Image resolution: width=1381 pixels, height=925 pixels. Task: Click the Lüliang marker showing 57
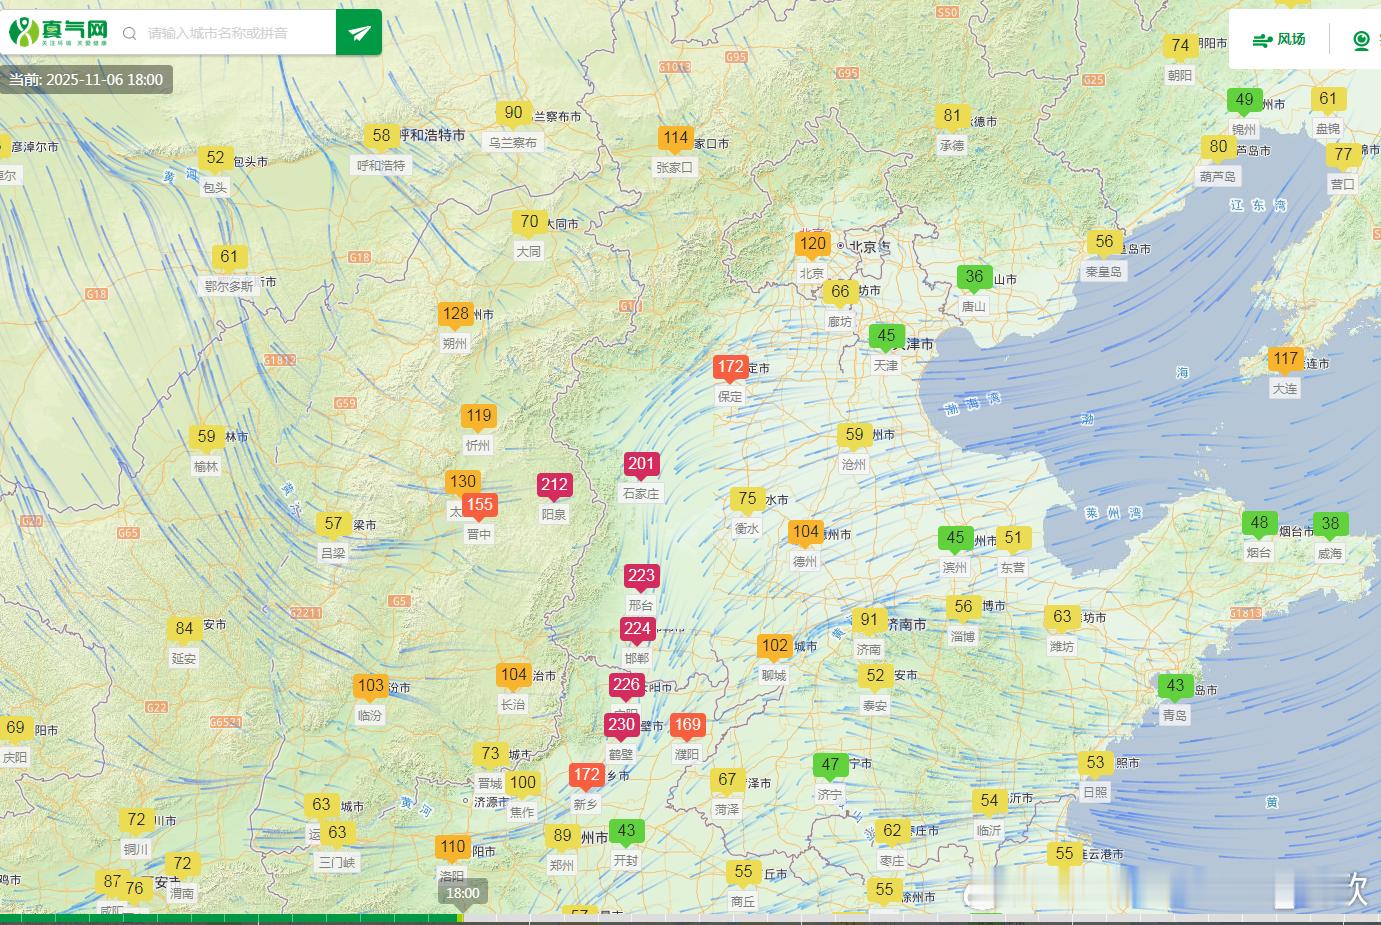click(x=333, y=524)
